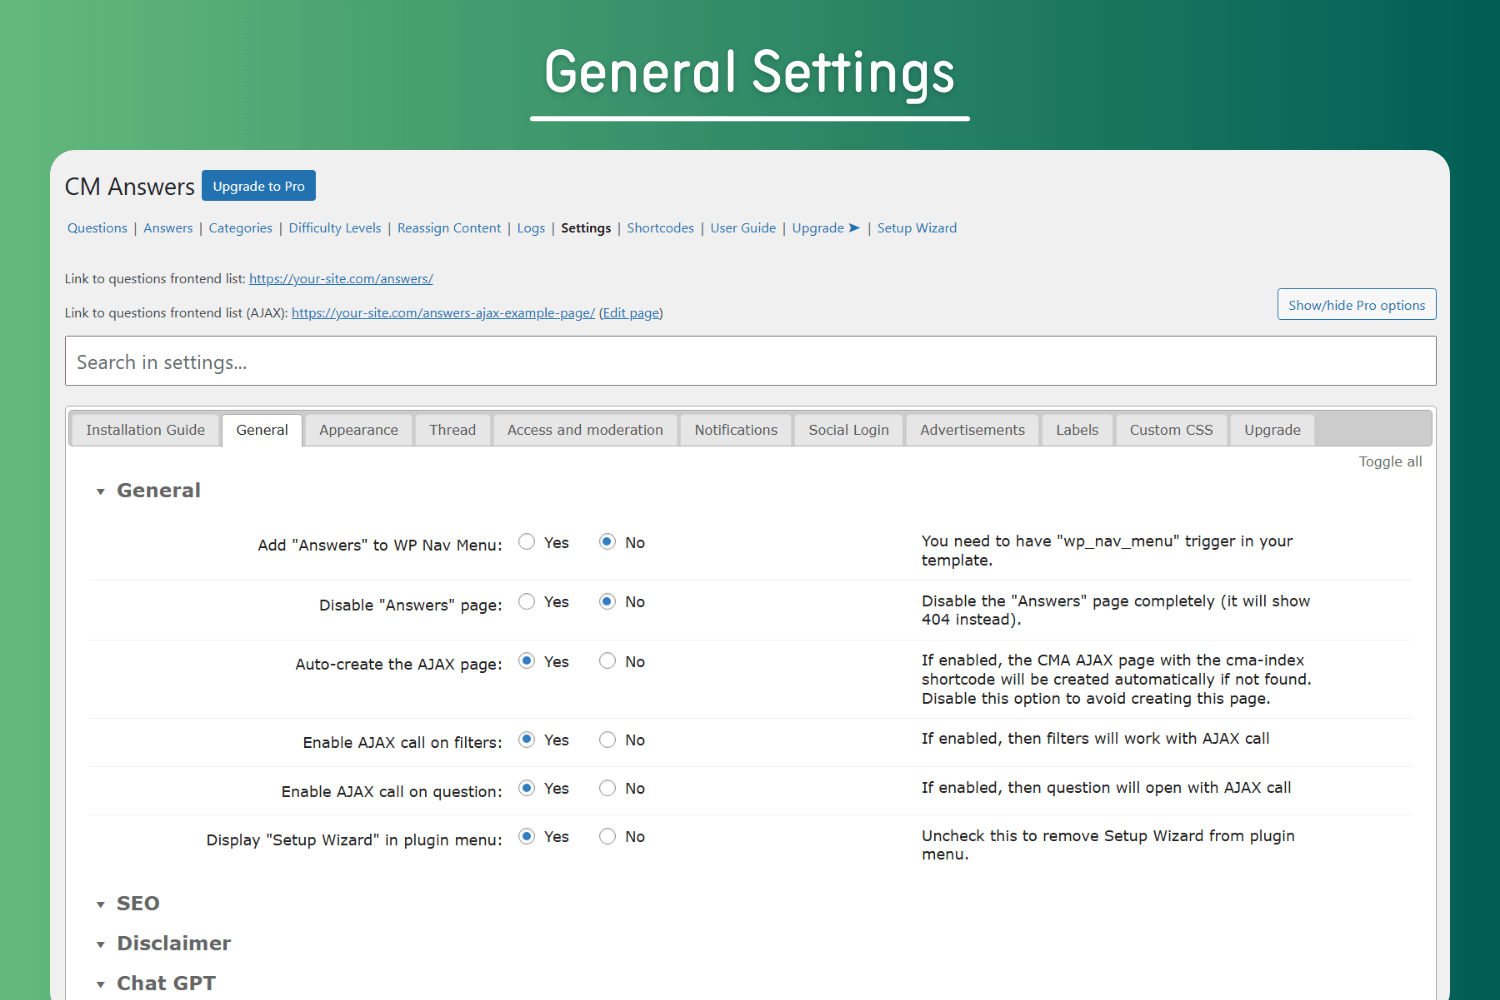Open the Difficulty Levels page link

tap(335, 228)
